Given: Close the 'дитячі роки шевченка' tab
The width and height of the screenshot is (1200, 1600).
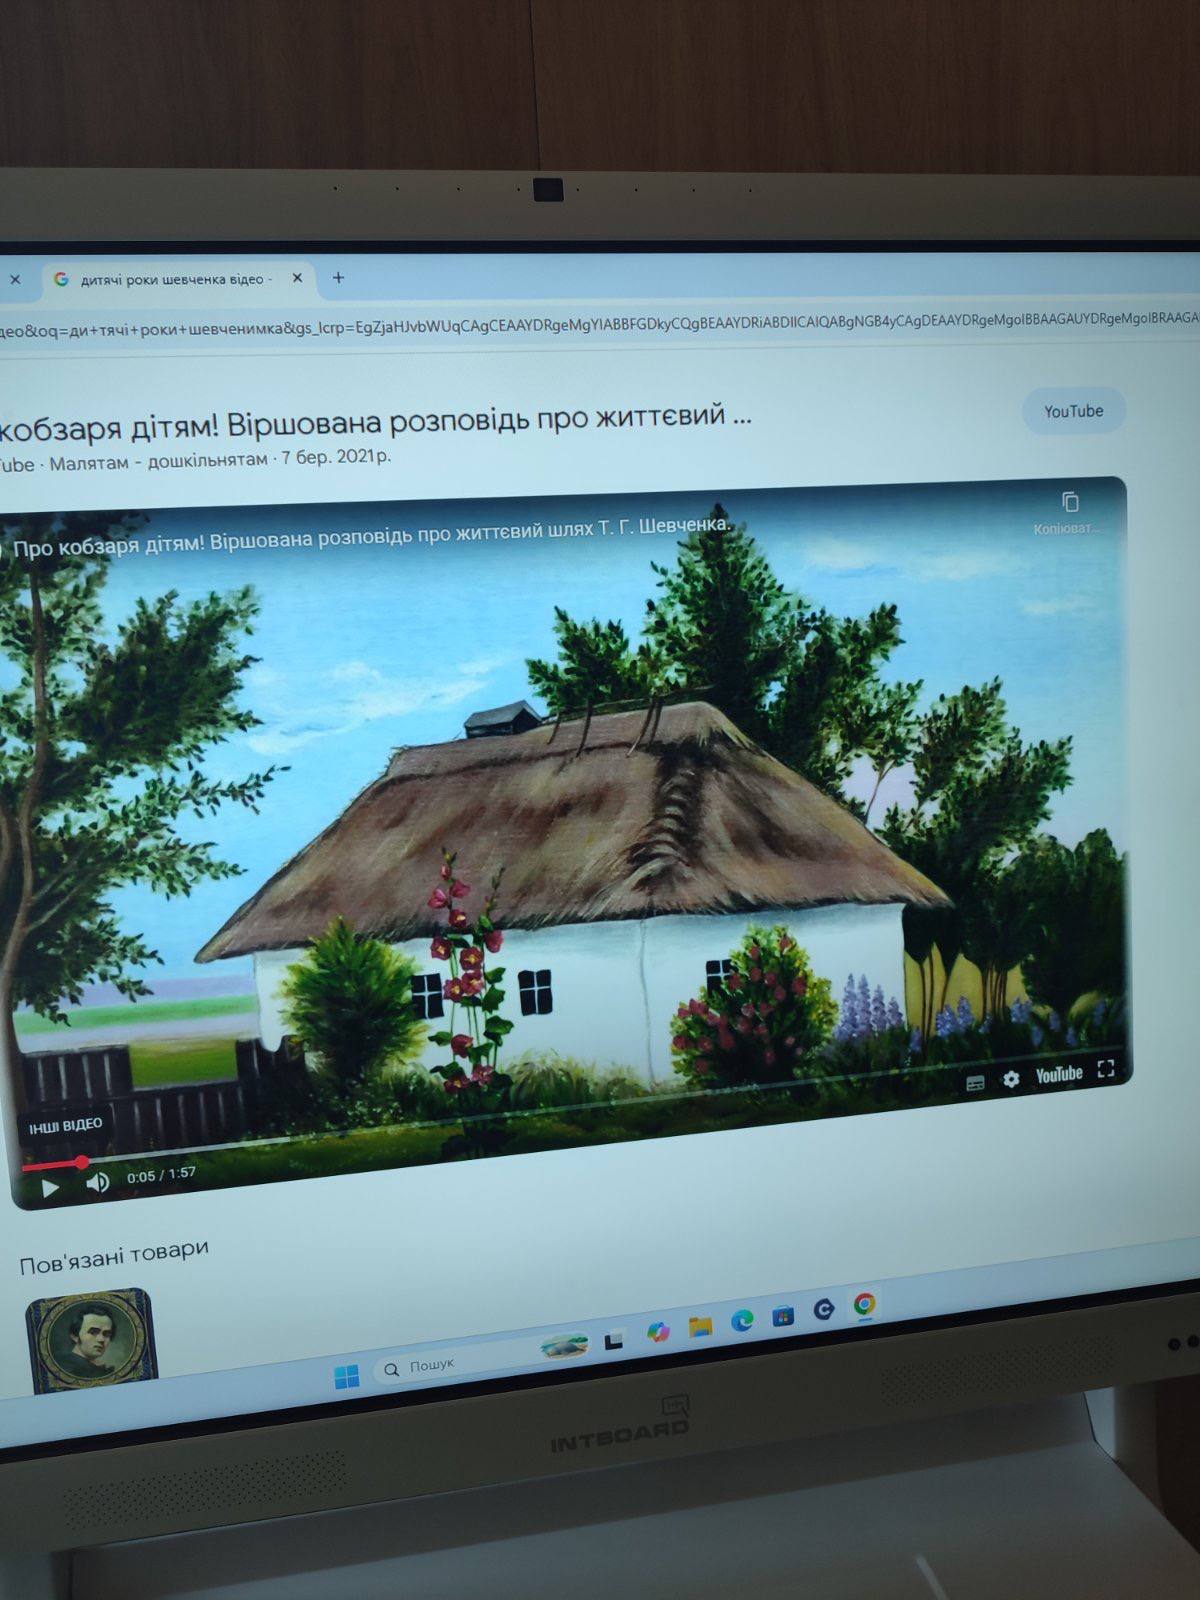Looking at the screenshot, I should tap(297, 278).
